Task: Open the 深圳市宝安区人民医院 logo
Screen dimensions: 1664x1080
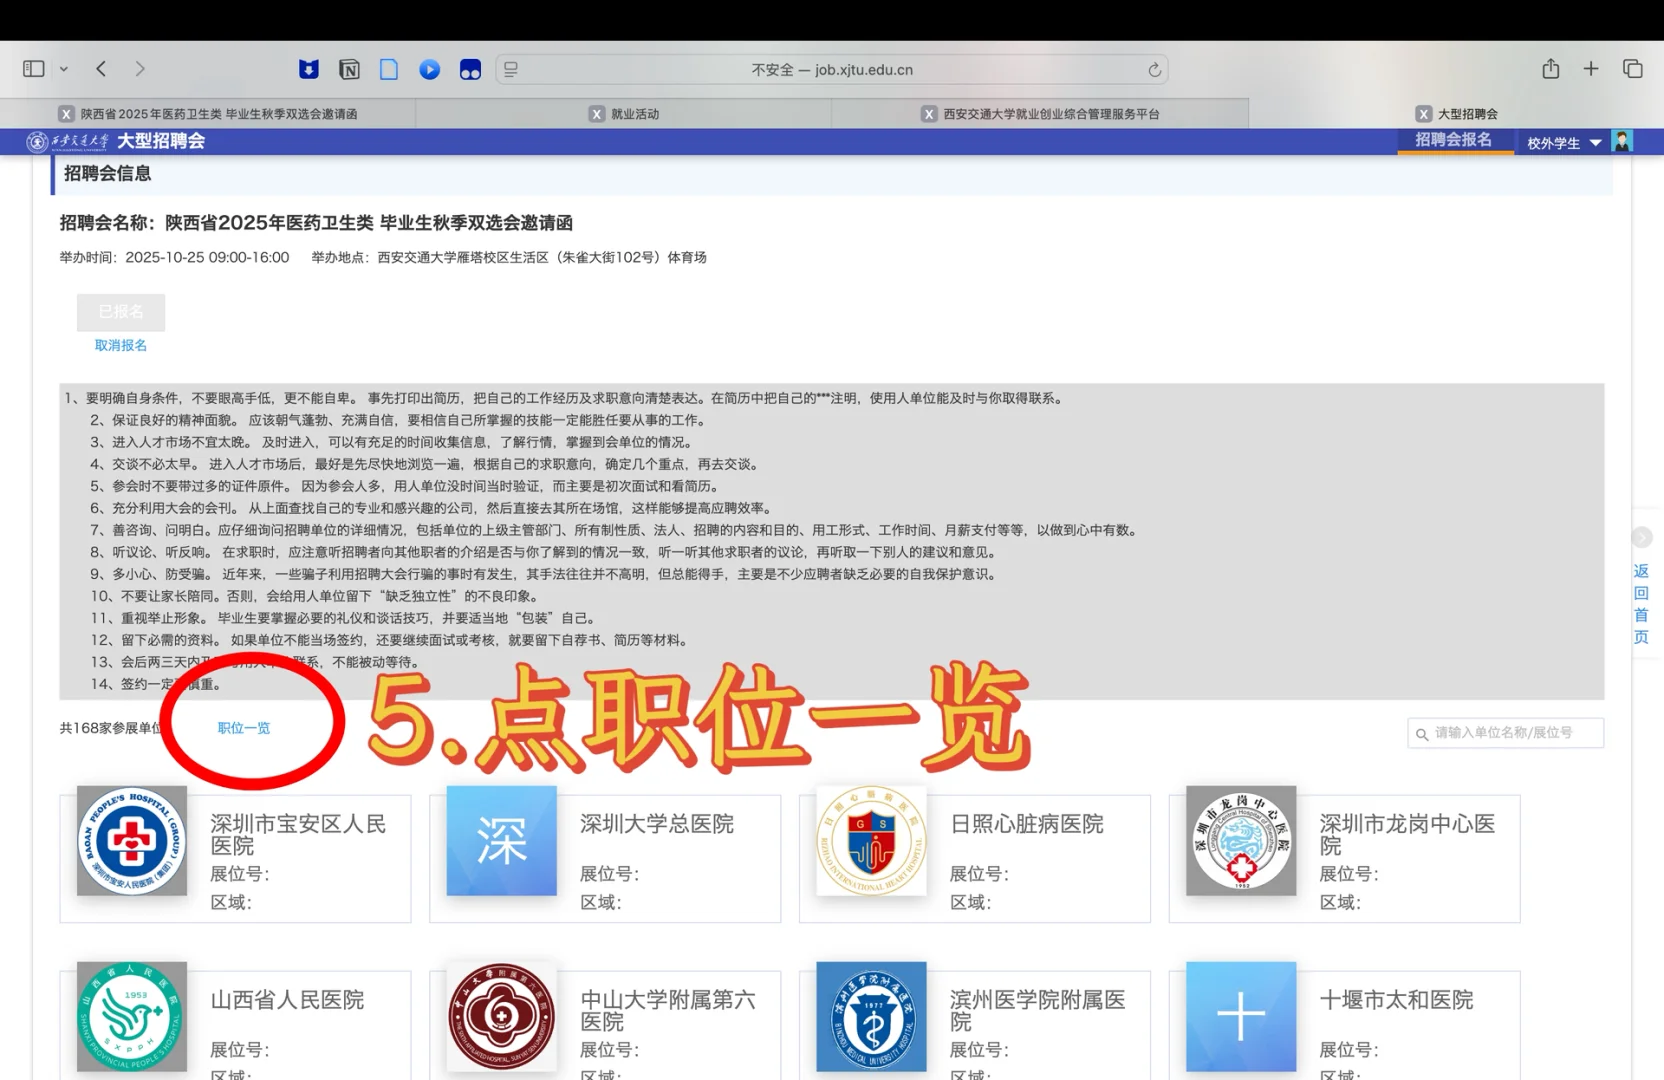Action: click(132, 840)
